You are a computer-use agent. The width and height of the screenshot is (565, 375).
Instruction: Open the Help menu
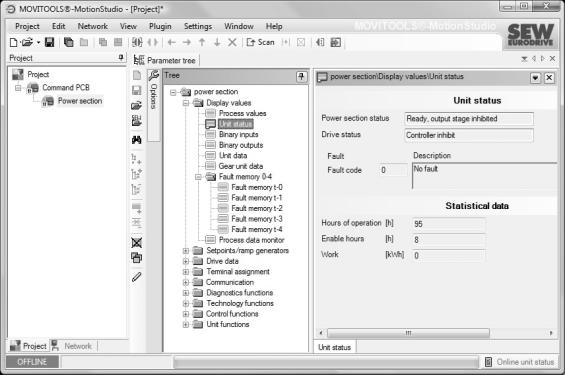[x=274, y=26]
